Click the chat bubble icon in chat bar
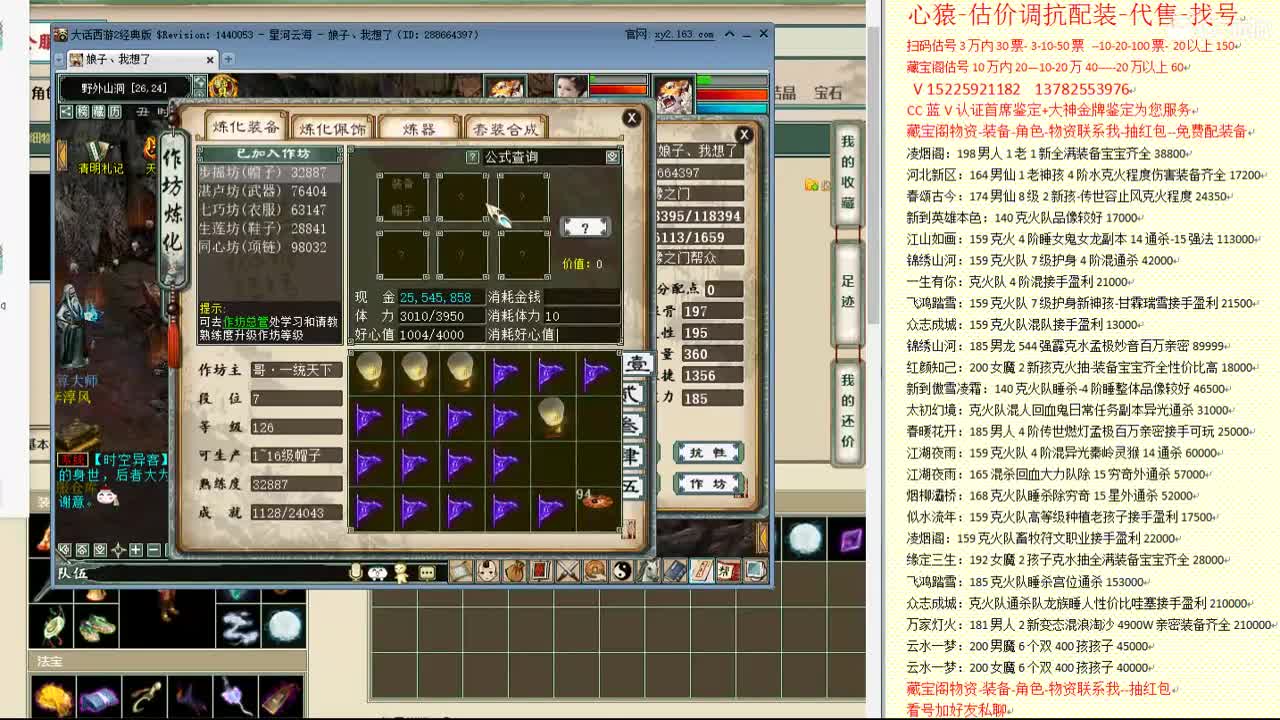The height and width of the screenshot is (720, 1280). (427, 572)
